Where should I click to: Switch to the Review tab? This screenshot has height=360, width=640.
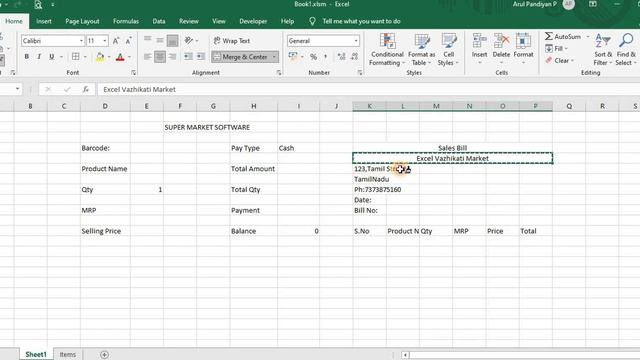[189, 21]
